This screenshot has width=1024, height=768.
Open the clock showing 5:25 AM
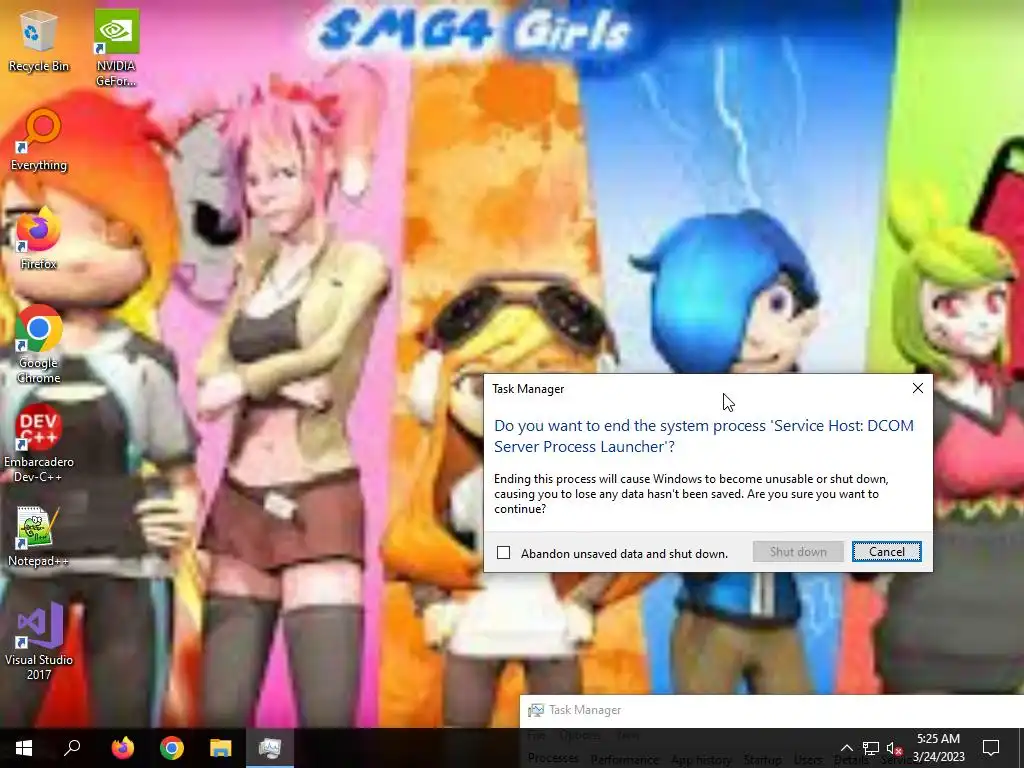(x=938, y=748)
